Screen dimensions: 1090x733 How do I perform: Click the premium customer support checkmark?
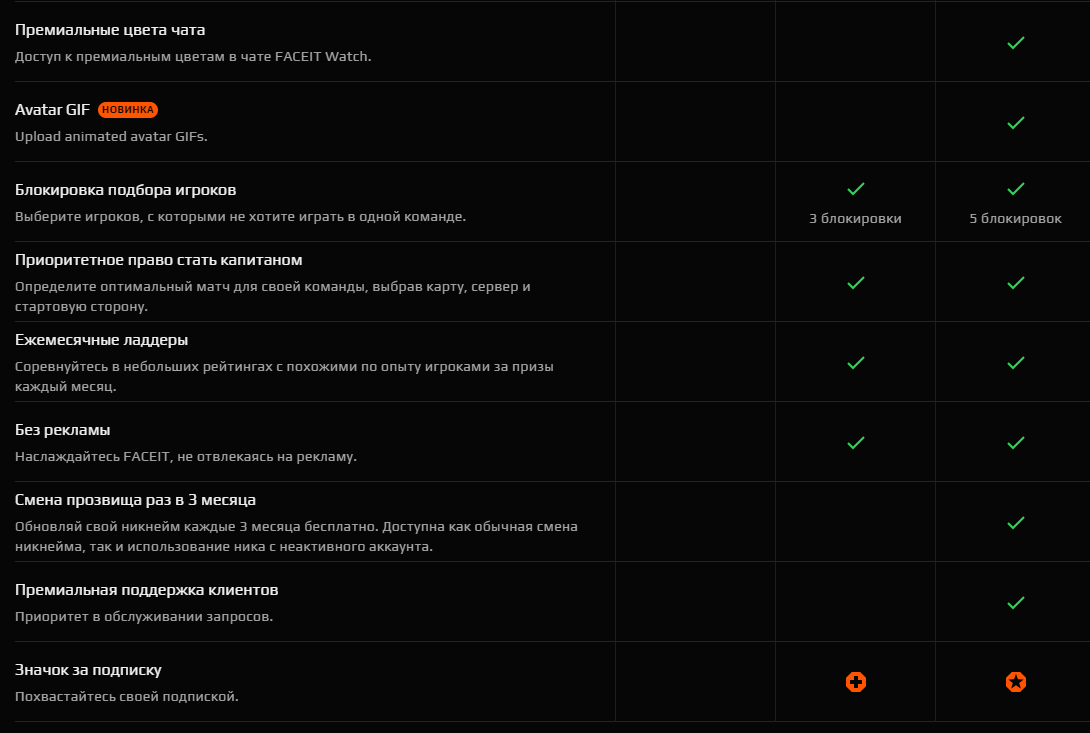point(1016,603)
